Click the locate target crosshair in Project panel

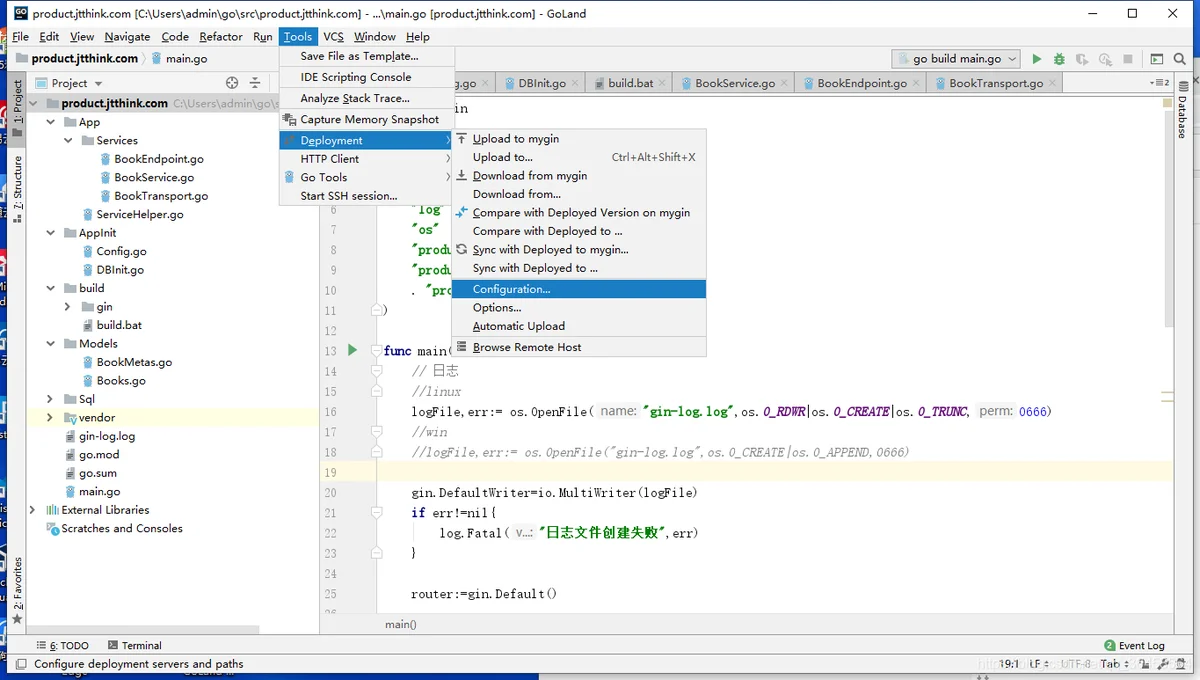click(232, 83)
